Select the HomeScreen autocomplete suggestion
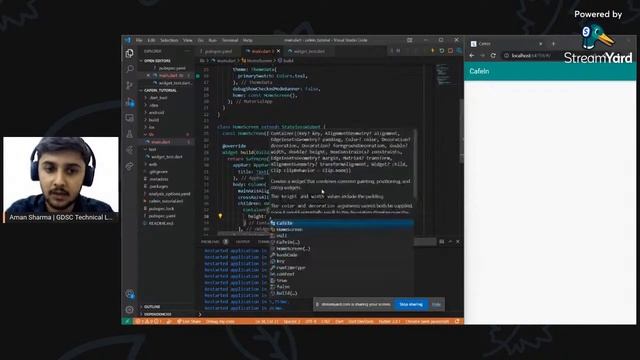 point(342,229)
